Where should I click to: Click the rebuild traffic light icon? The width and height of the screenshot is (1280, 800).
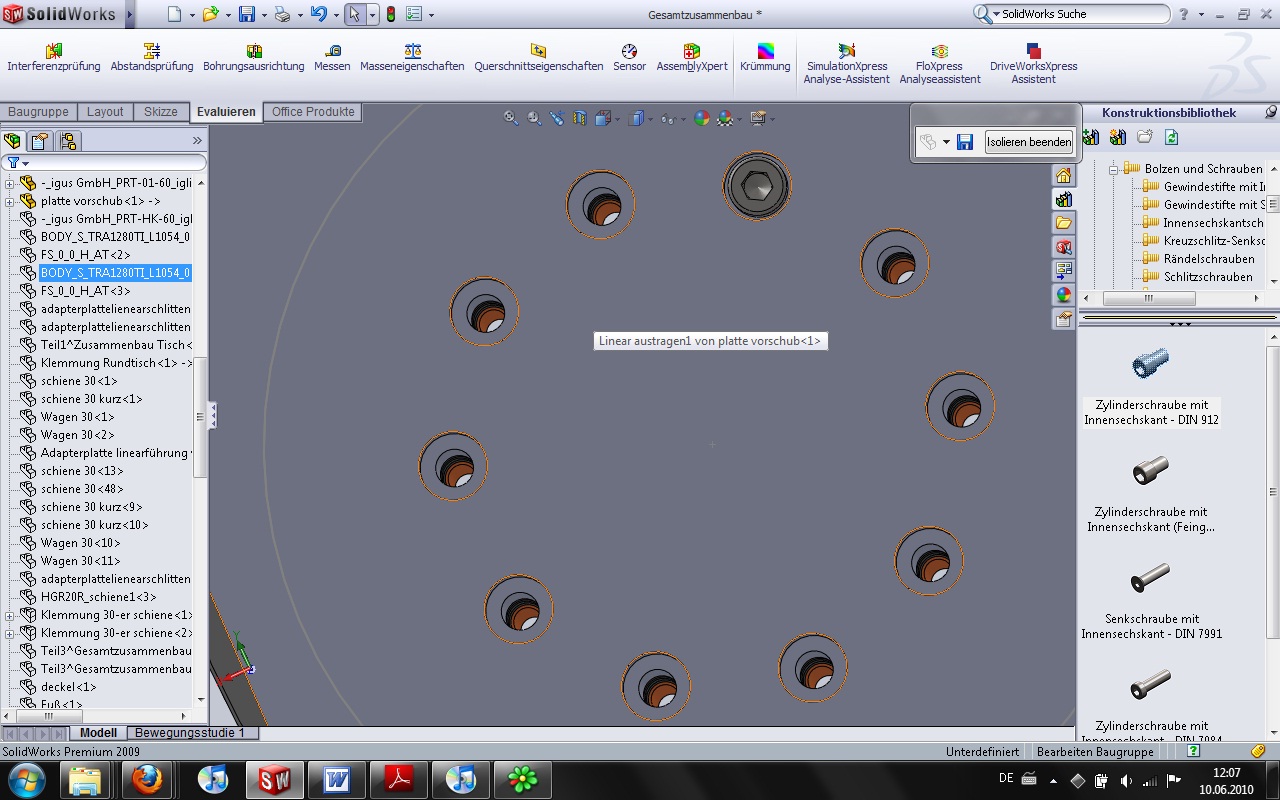coord(391,14)
